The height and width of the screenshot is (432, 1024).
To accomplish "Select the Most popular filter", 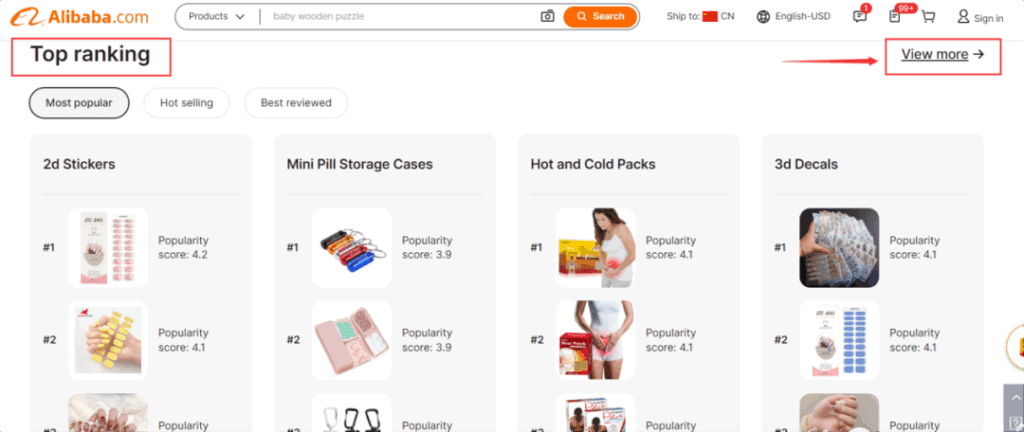I will click(x=79, y=103).
